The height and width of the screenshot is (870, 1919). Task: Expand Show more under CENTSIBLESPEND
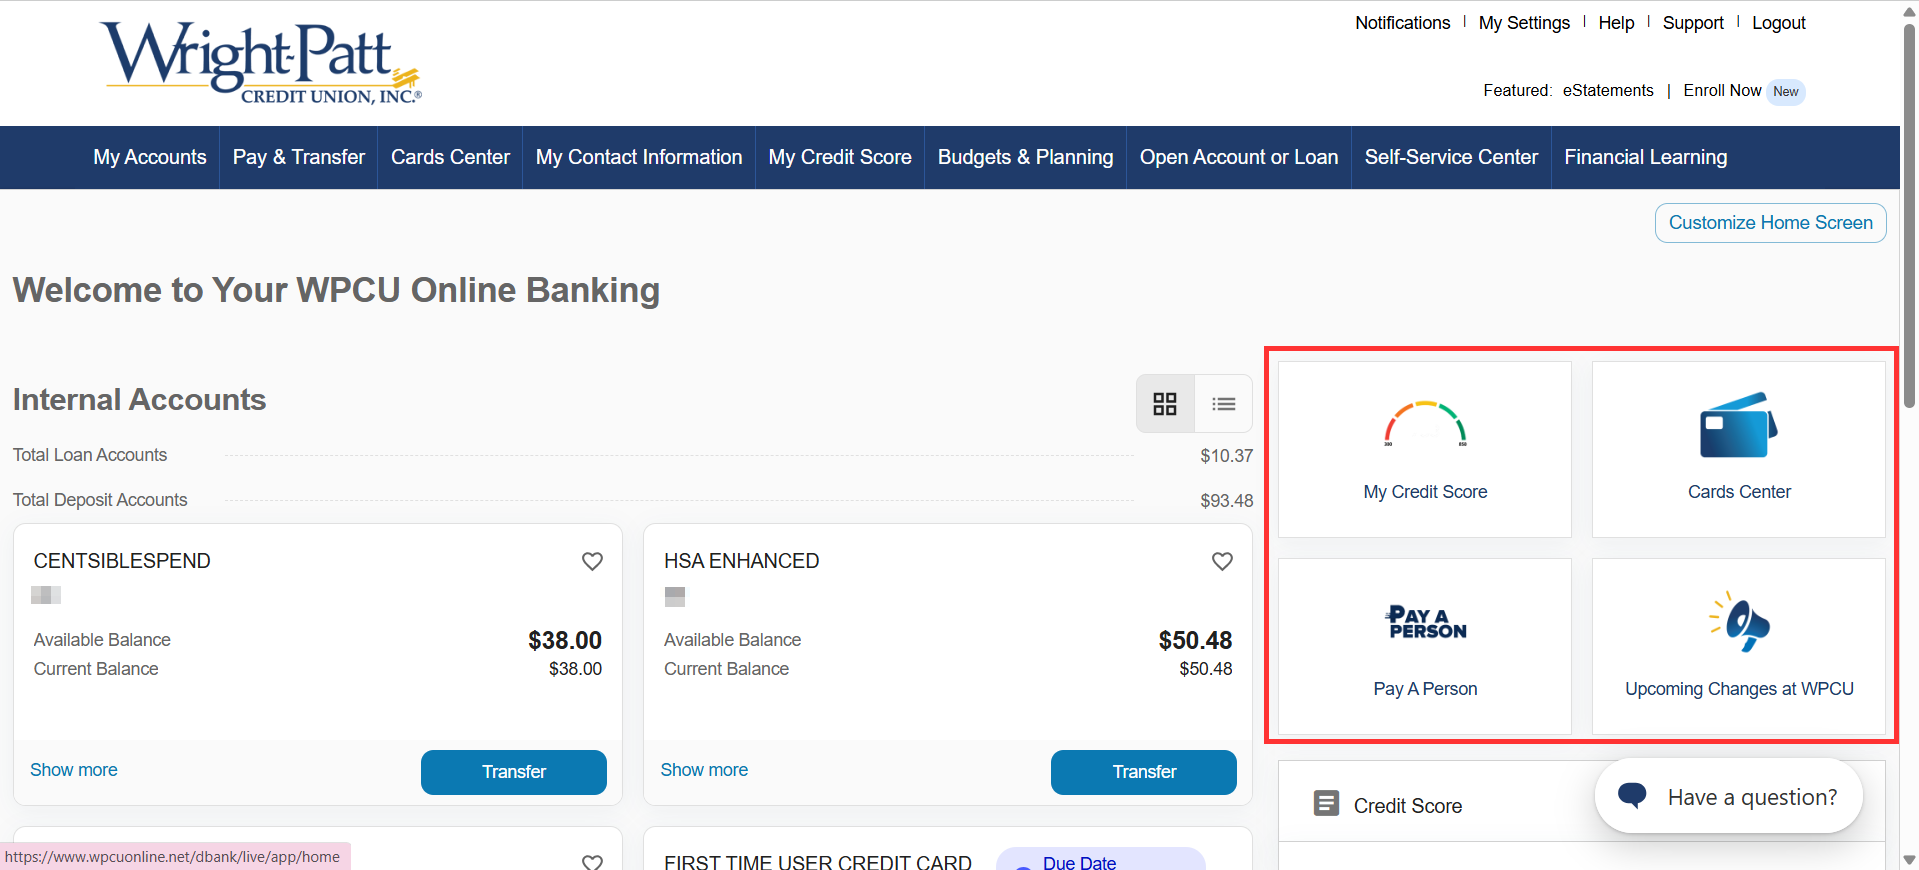coord(74,770)
